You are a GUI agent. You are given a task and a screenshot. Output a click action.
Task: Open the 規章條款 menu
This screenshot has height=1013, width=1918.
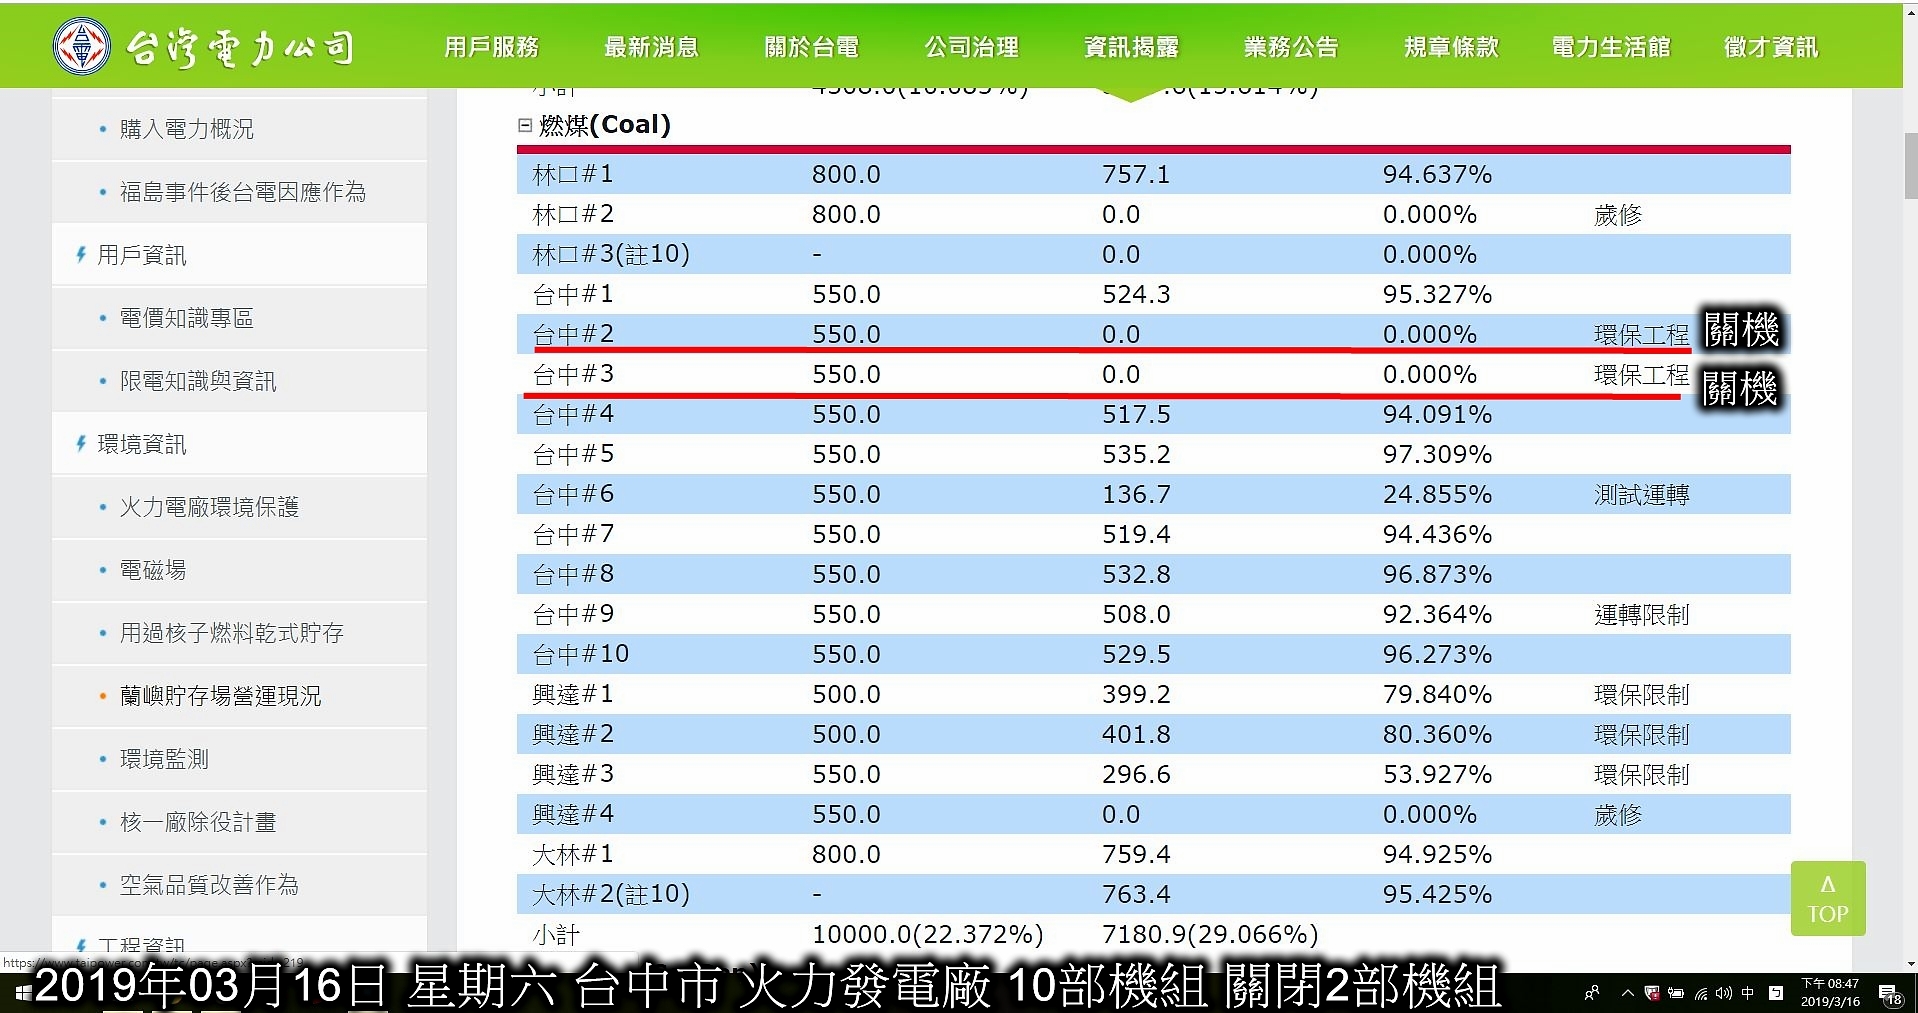[1451, 47]
